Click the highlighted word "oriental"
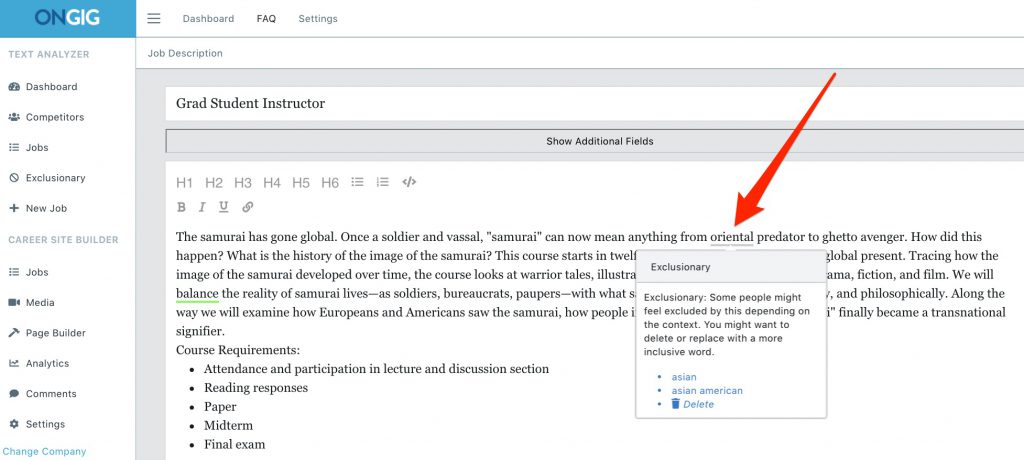 tap(732, 237)
